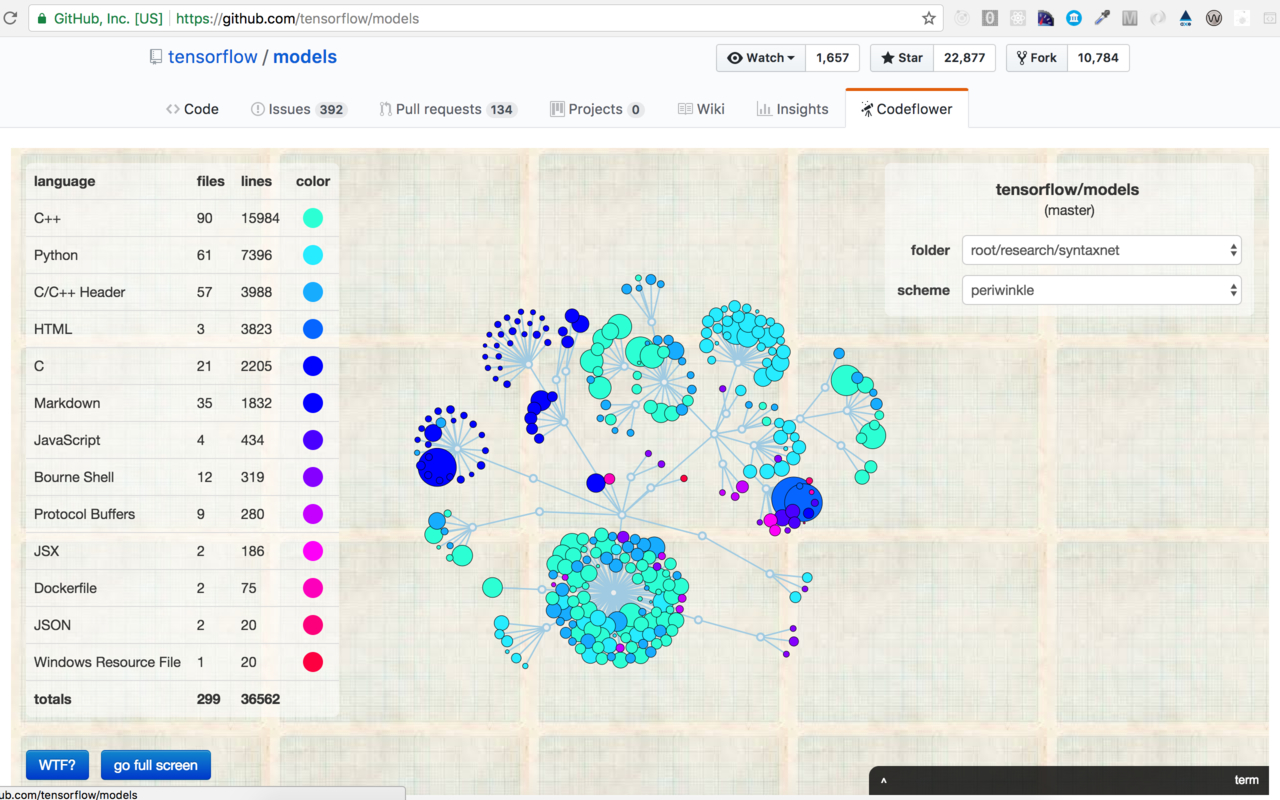Click the WTF? button
The width and height of the screenshot is (1280, 800).
57,765
